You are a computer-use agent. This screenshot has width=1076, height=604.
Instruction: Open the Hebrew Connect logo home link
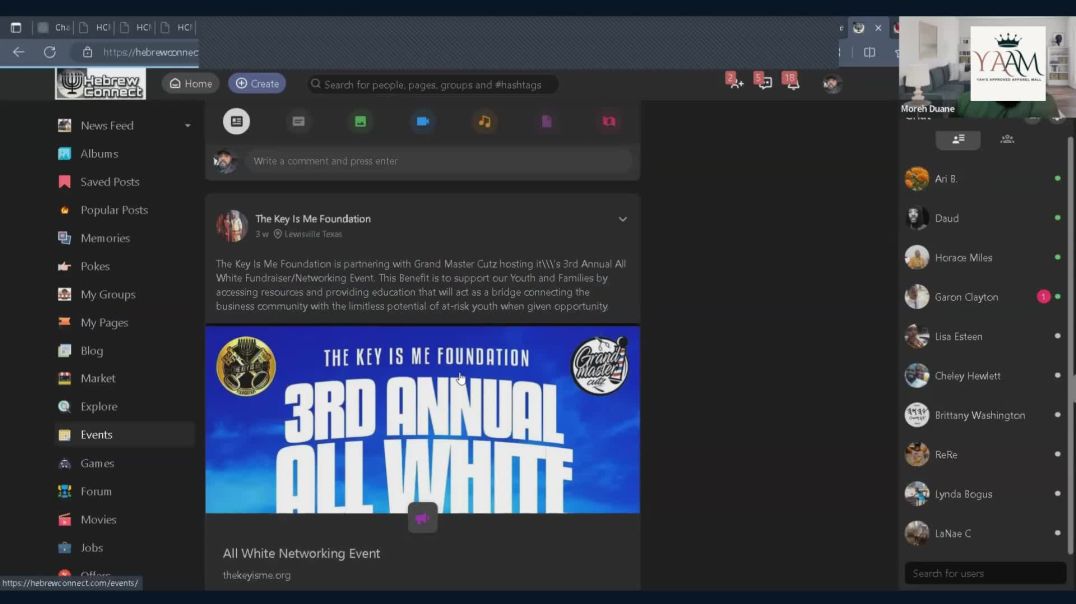[100, 84]
